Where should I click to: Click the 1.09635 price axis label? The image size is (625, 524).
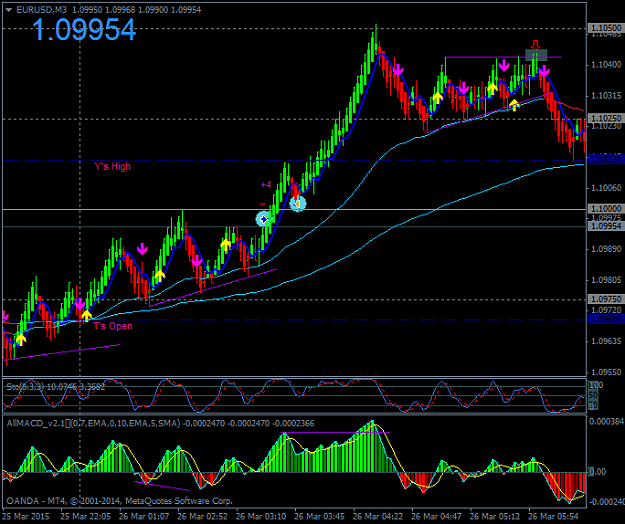coord(606,341)
